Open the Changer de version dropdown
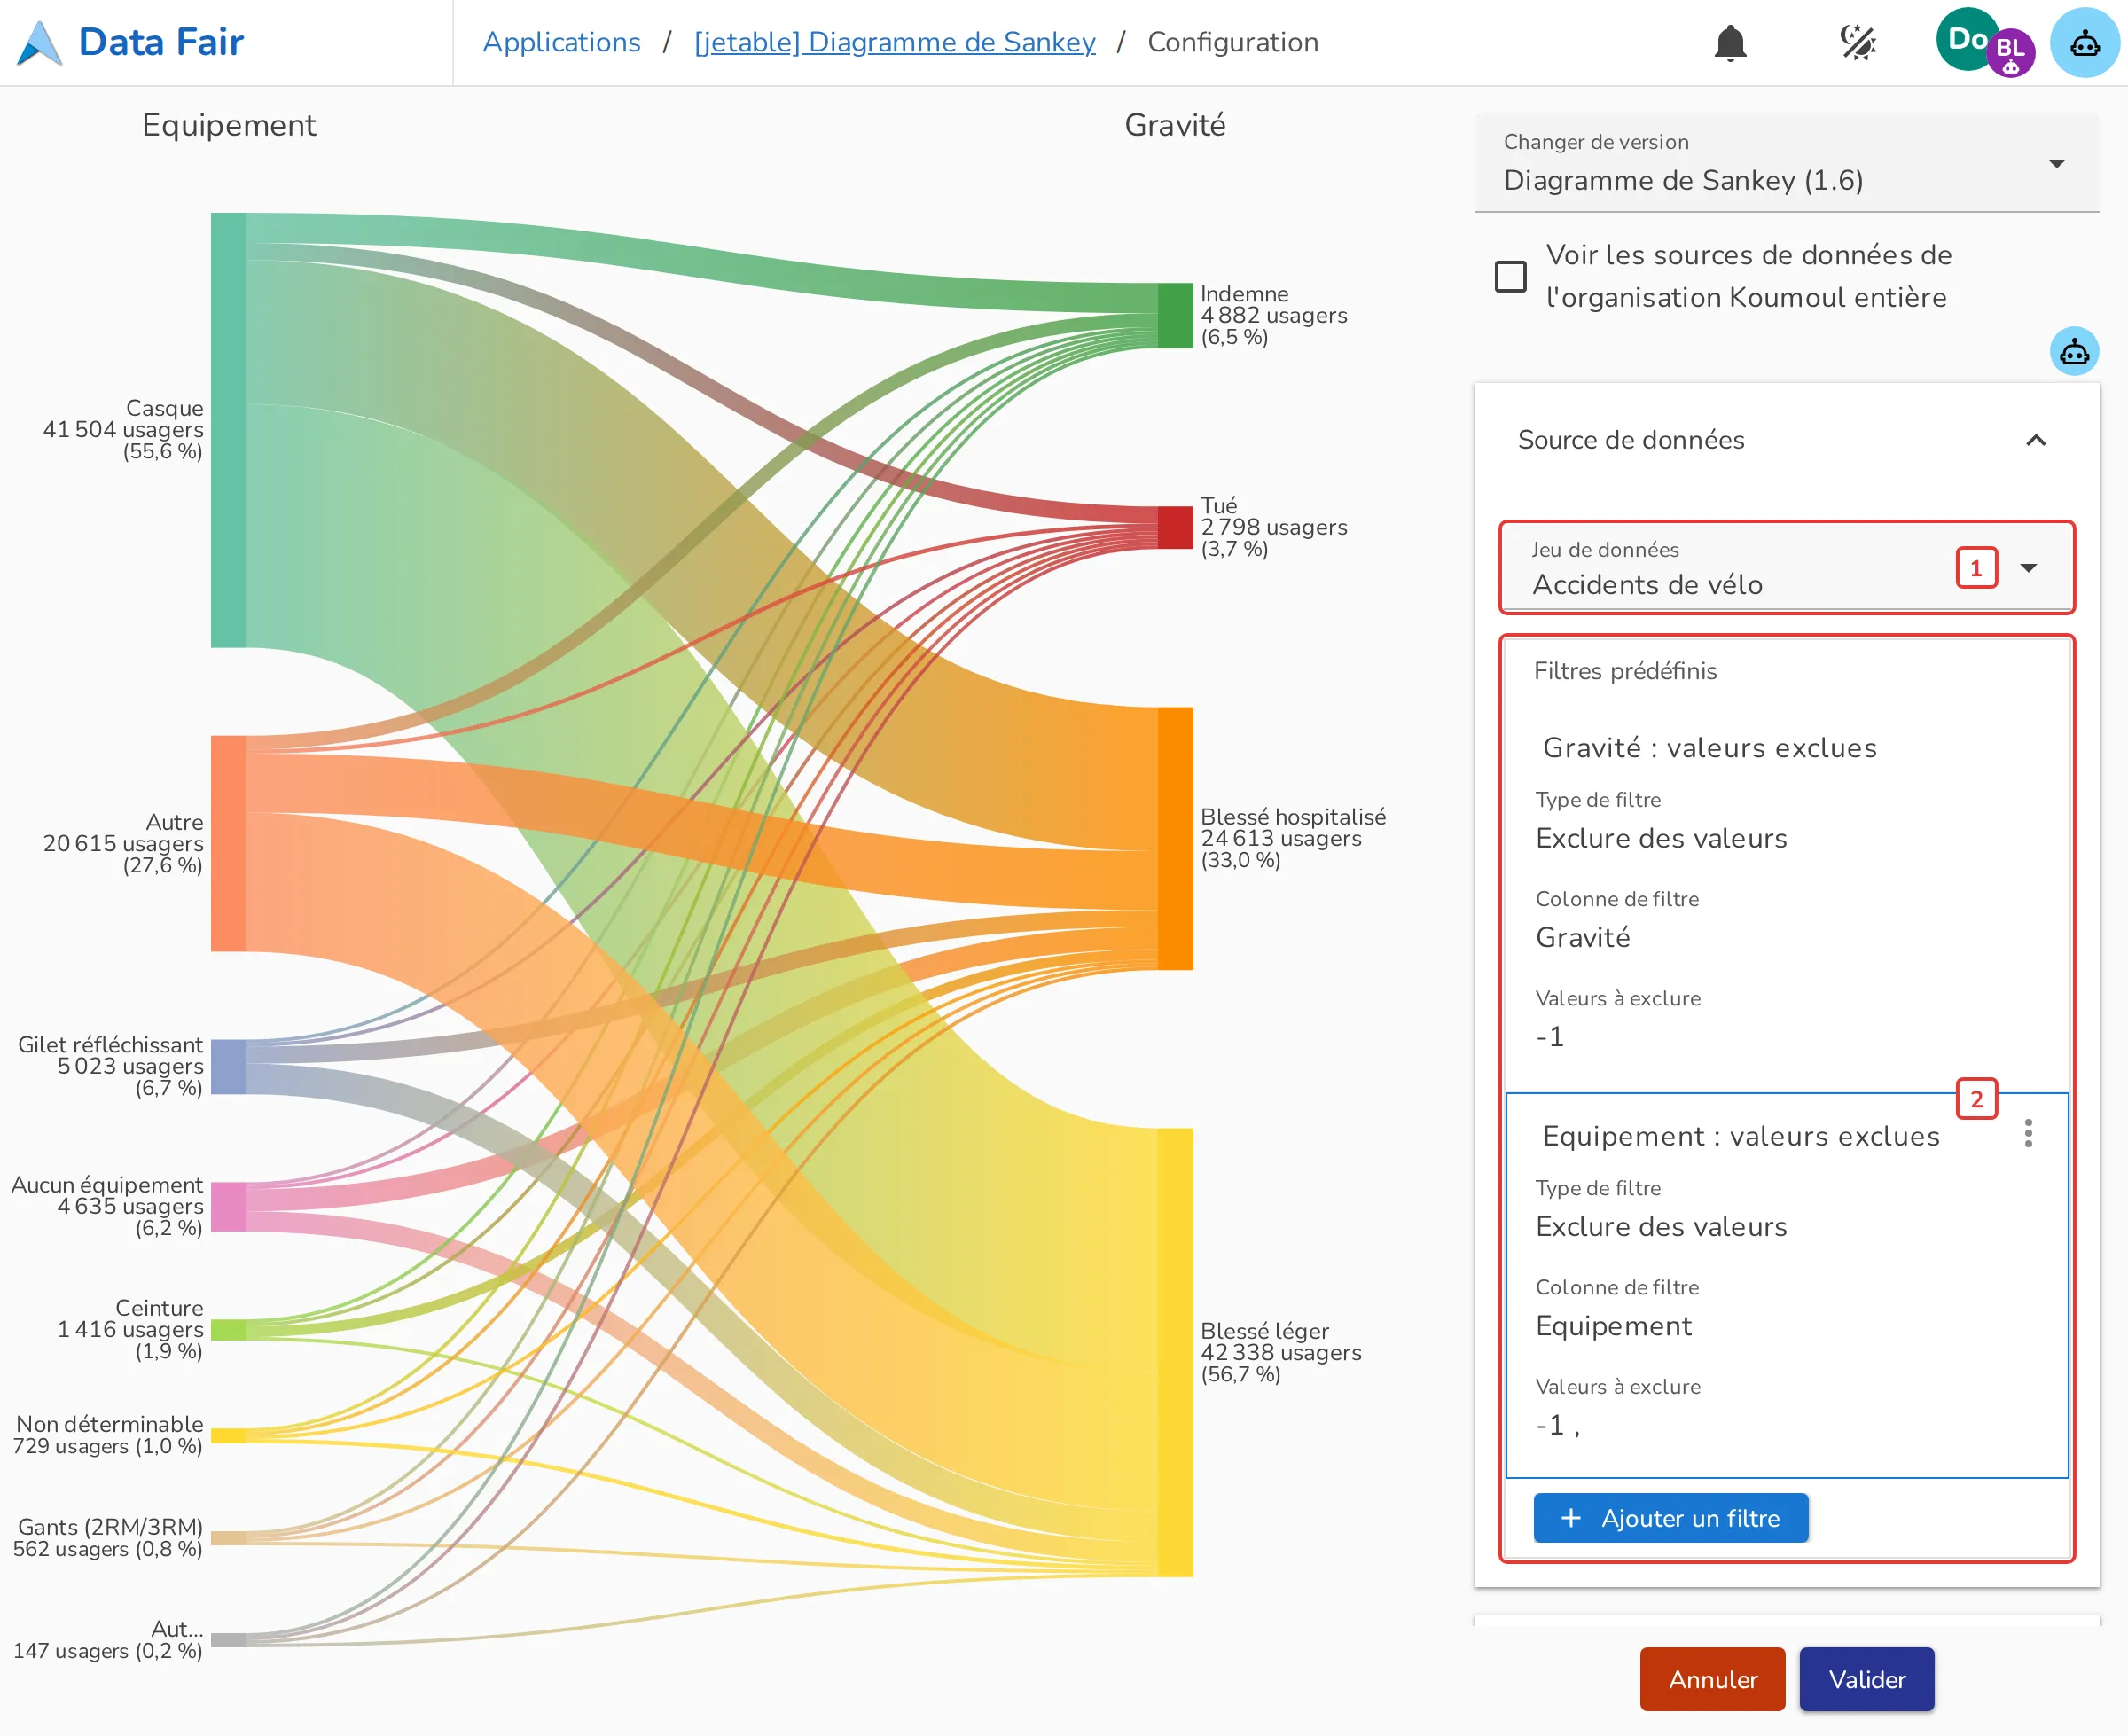The image size is (2128, 1736). click(x=1787, y=163)
